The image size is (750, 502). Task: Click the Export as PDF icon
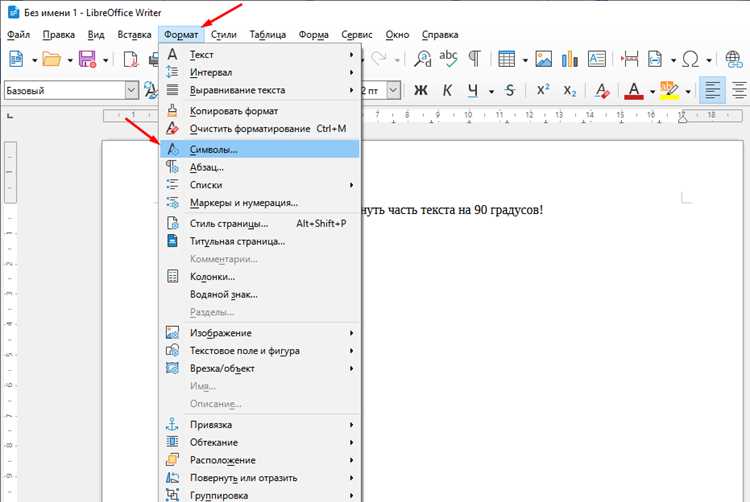(x=131, y=59)
